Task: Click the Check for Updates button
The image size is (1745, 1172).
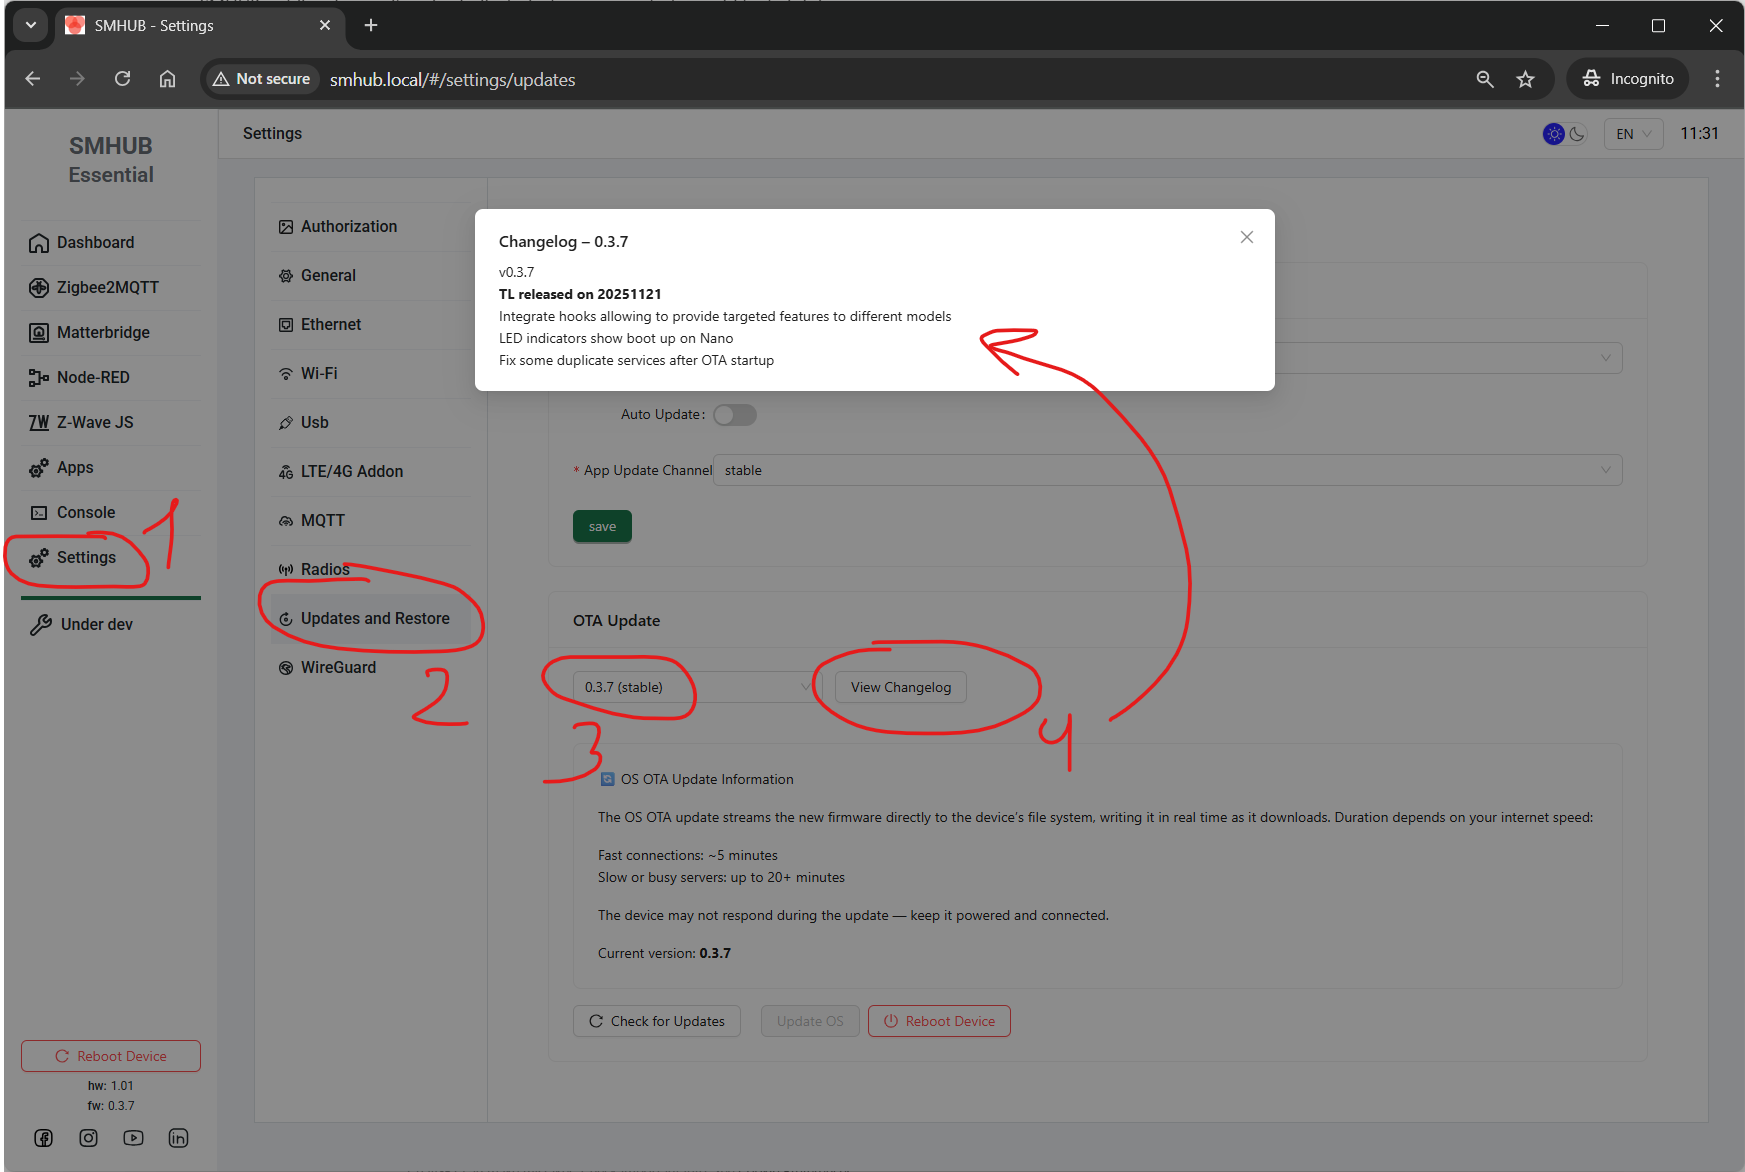Action: coord(657,1021)
